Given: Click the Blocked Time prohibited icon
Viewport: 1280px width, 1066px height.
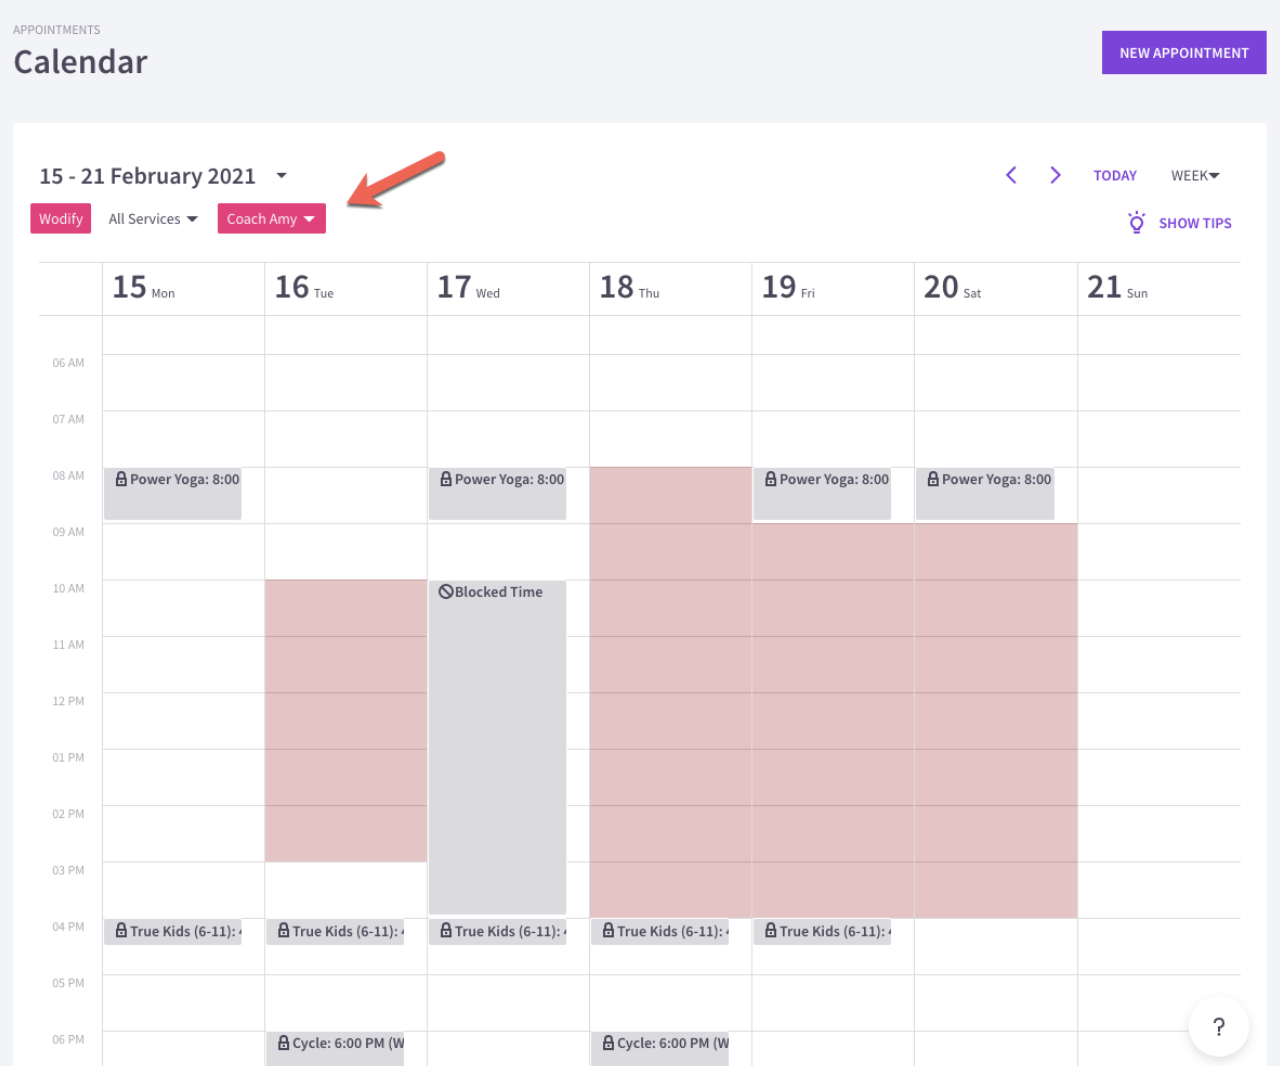Looking at the screenshot, I should click(x=446, y=592).
